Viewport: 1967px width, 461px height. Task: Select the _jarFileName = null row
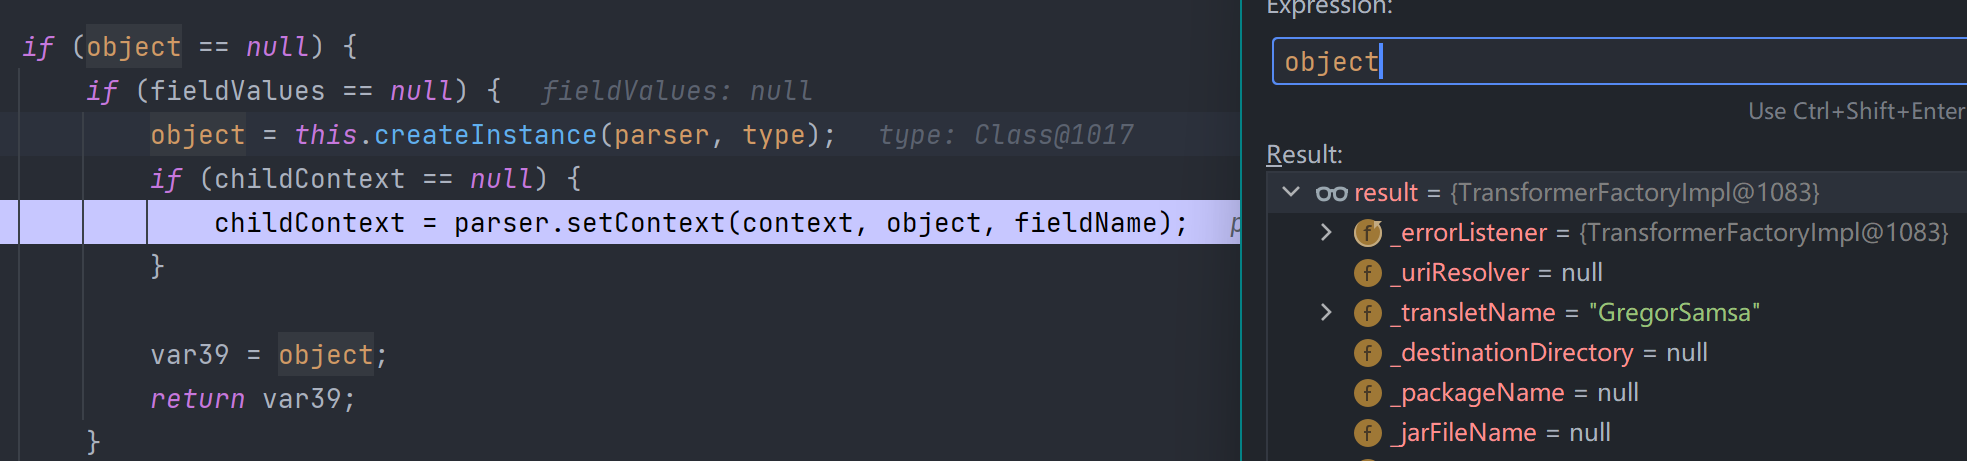tap(1617, 433)
